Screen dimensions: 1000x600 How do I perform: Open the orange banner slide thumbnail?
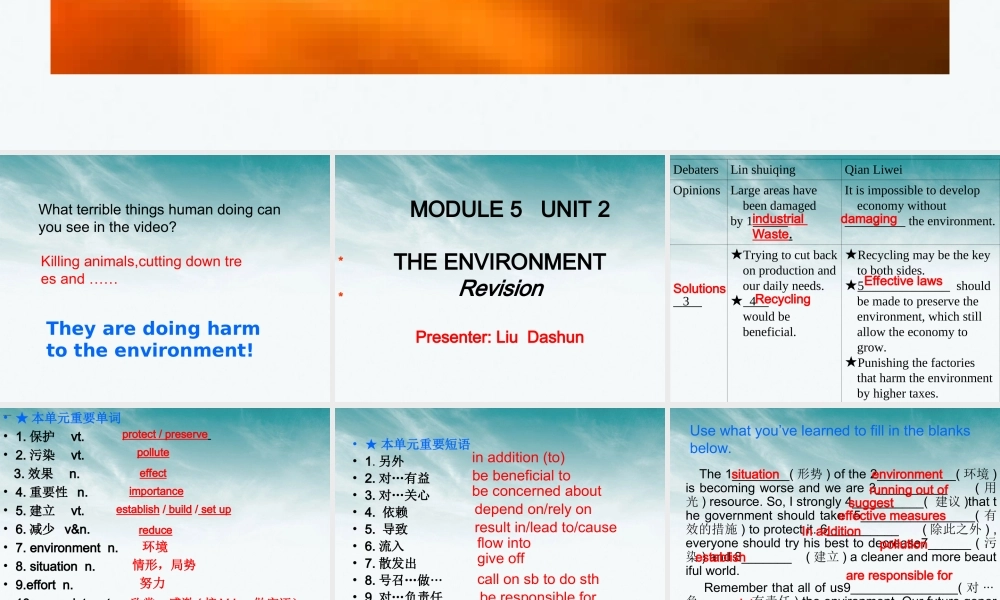[x=499, y=37]
